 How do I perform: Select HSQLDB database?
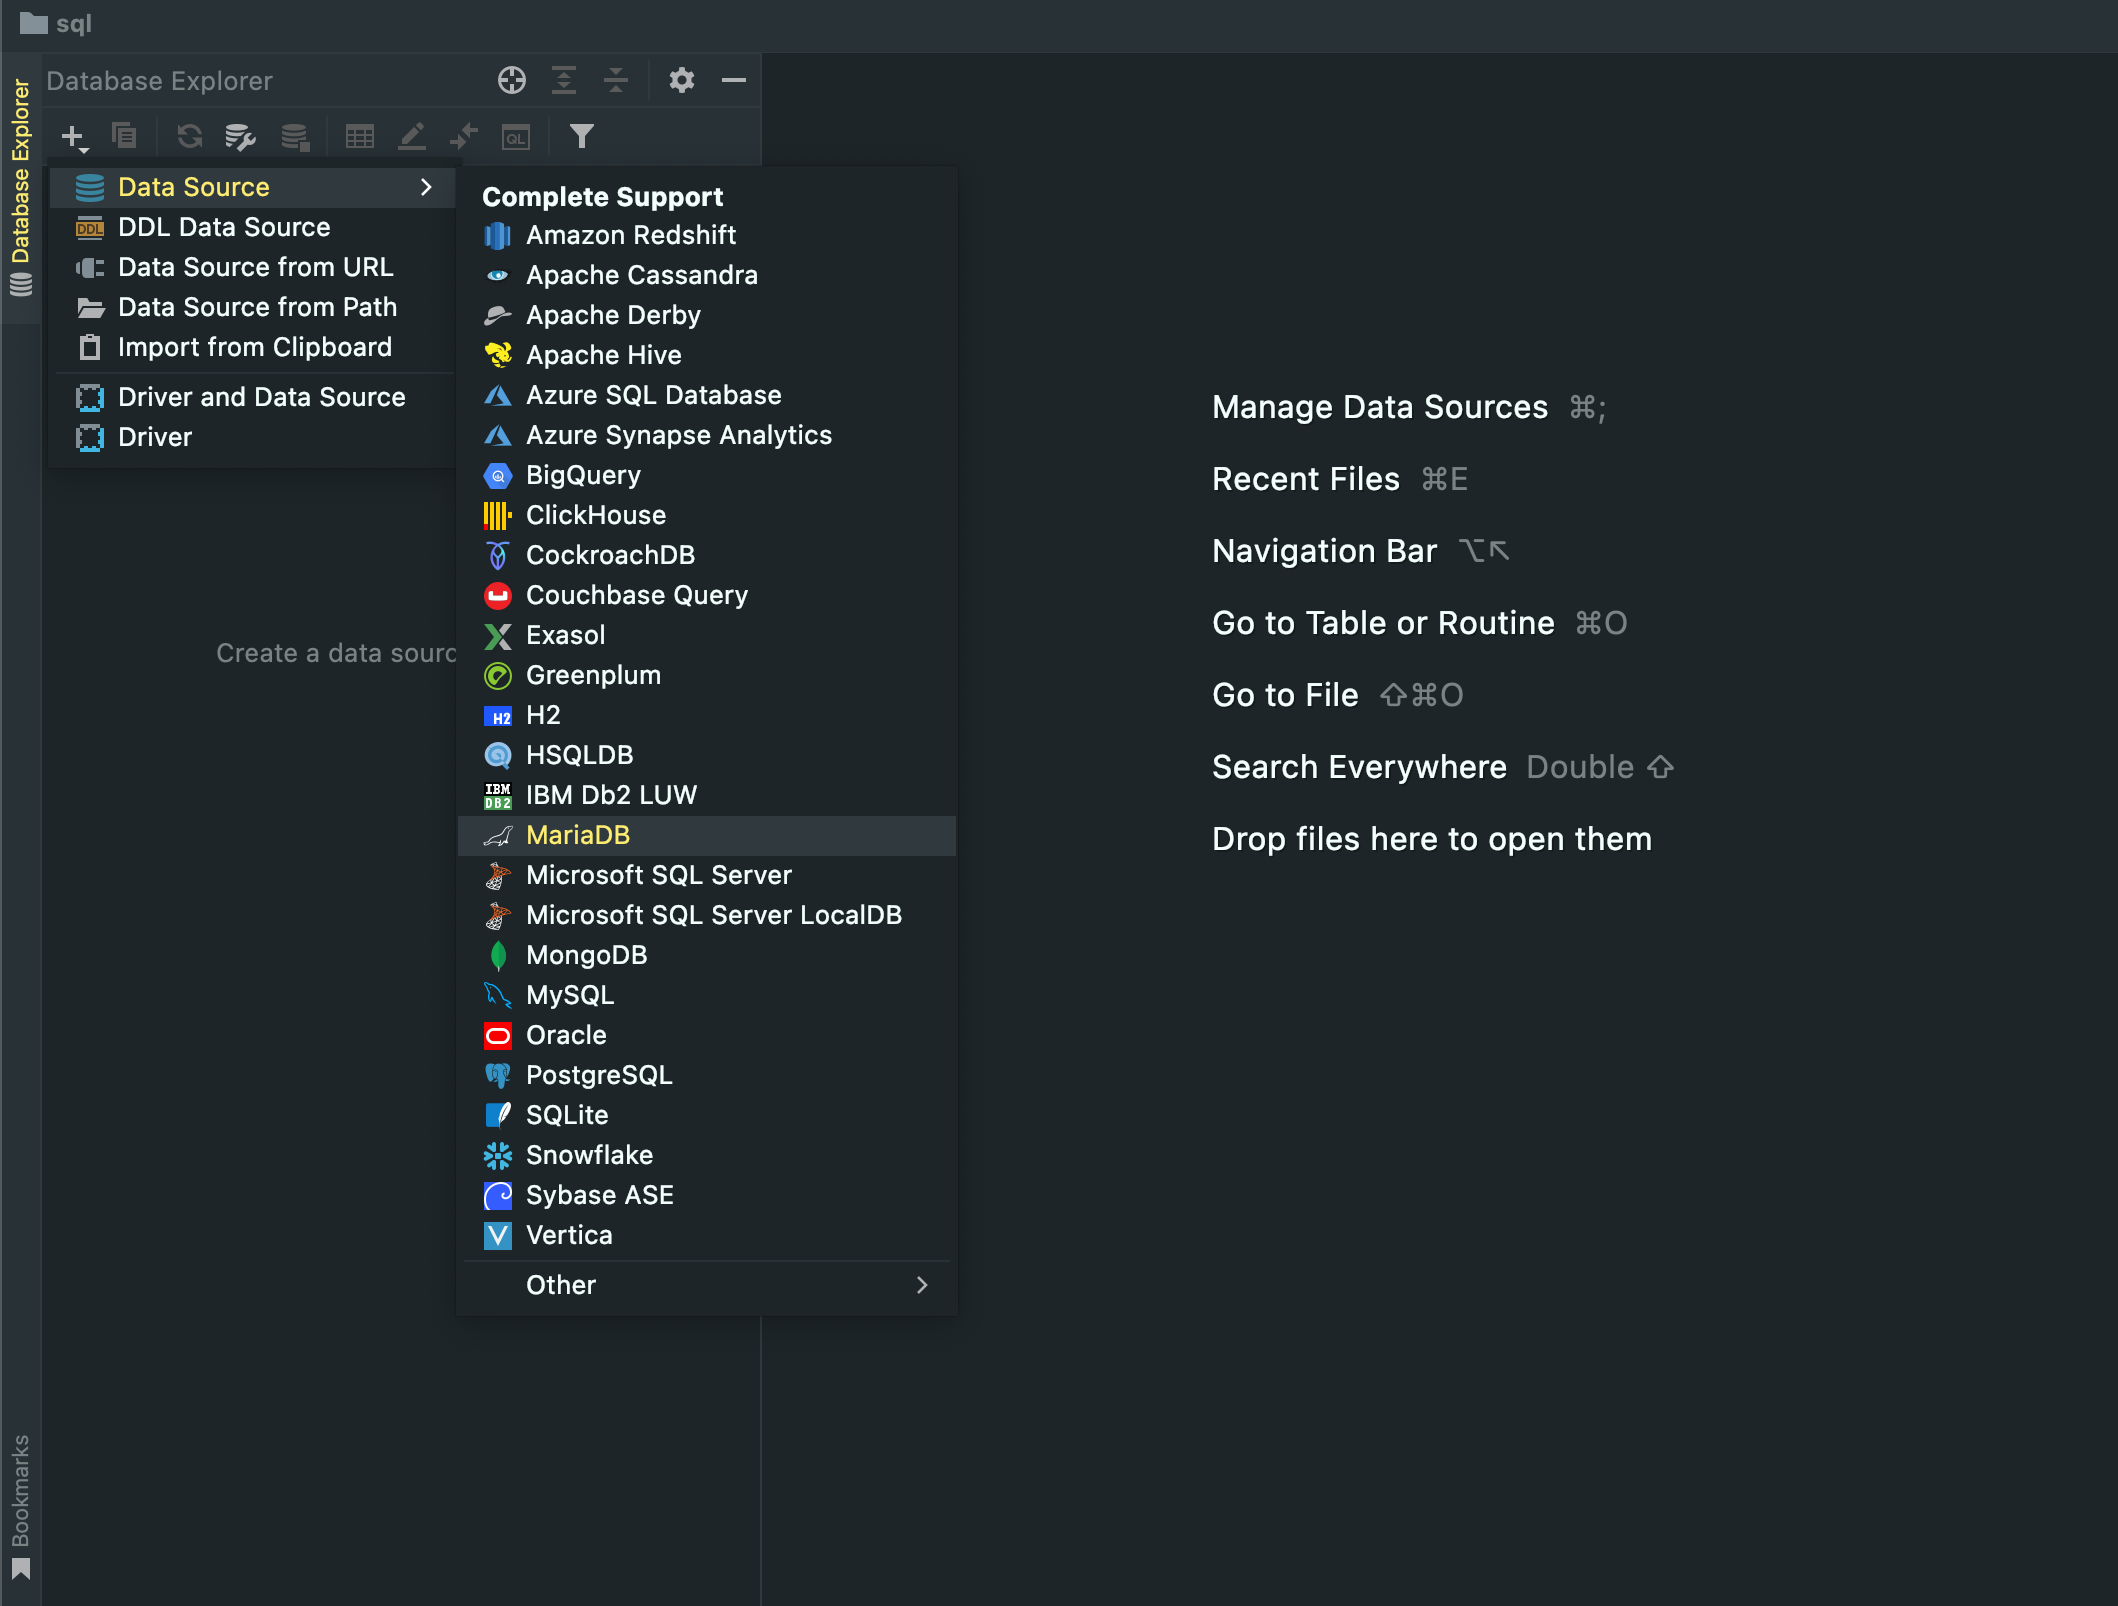coord(706,755)
